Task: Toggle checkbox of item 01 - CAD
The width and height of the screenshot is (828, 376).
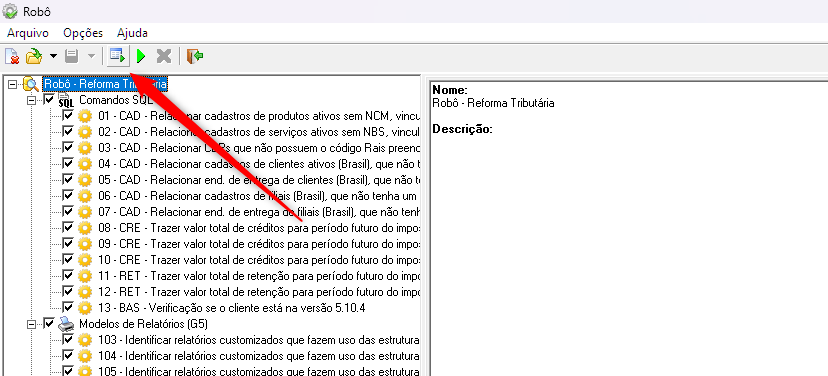Action: (68, 115)
